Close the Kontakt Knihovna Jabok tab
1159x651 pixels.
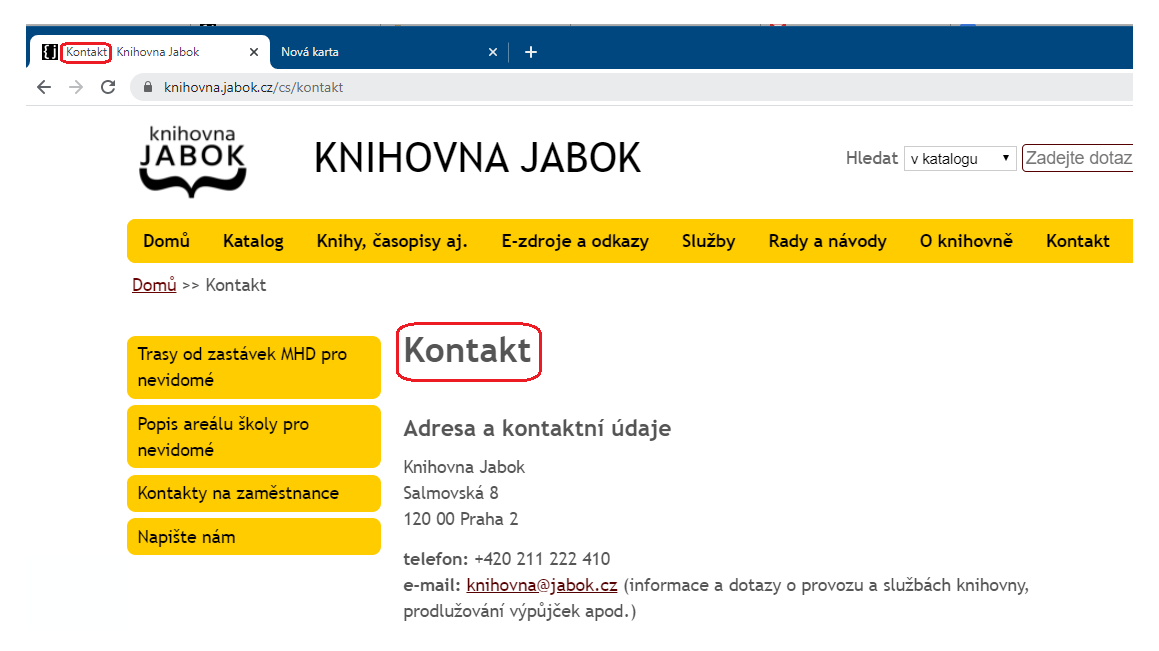[254, 52]
